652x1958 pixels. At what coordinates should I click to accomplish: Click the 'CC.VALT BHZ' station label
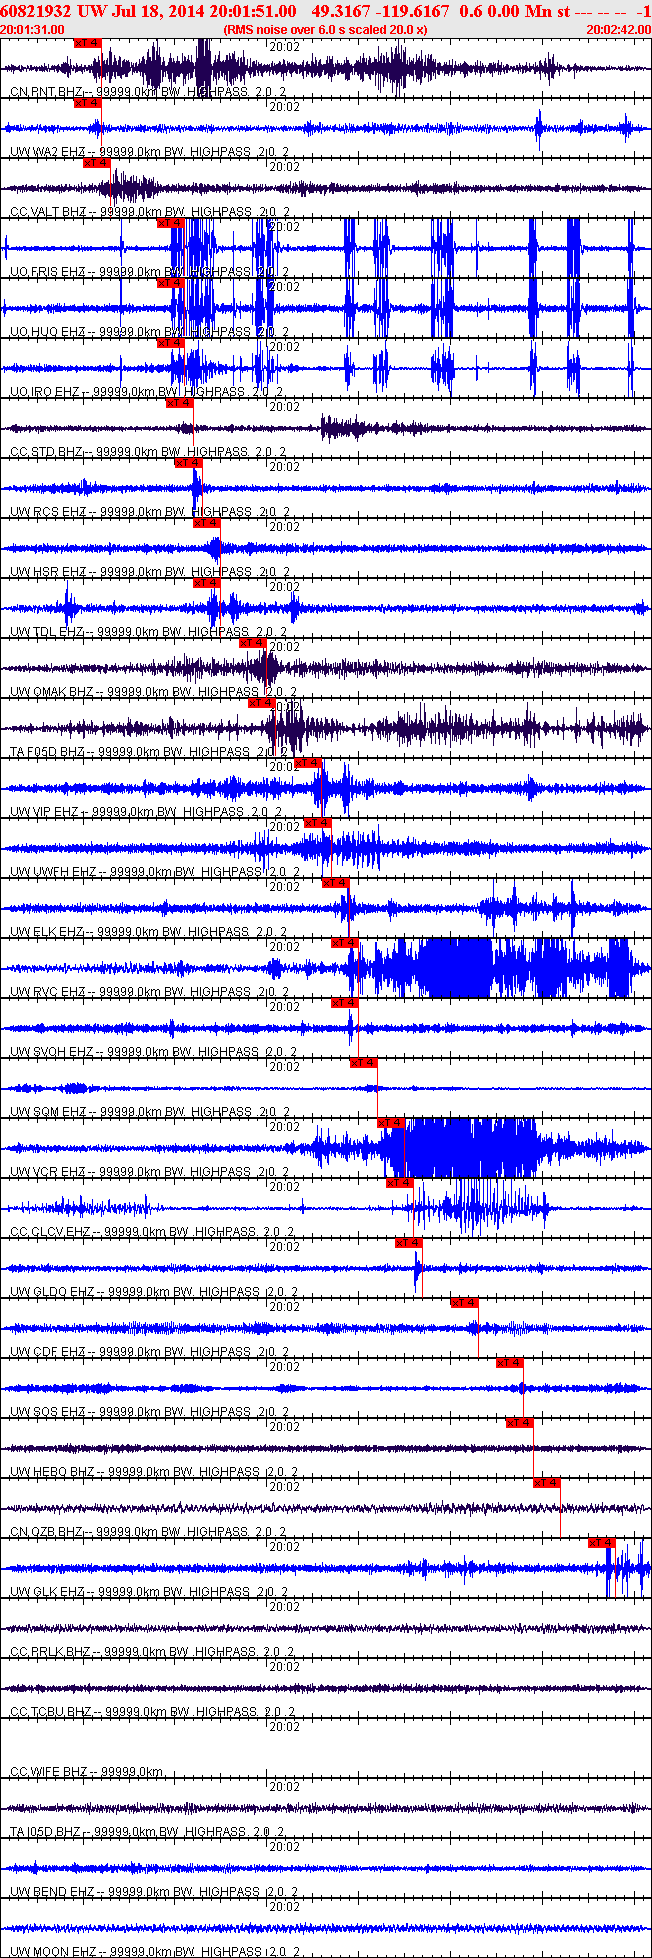49,212
